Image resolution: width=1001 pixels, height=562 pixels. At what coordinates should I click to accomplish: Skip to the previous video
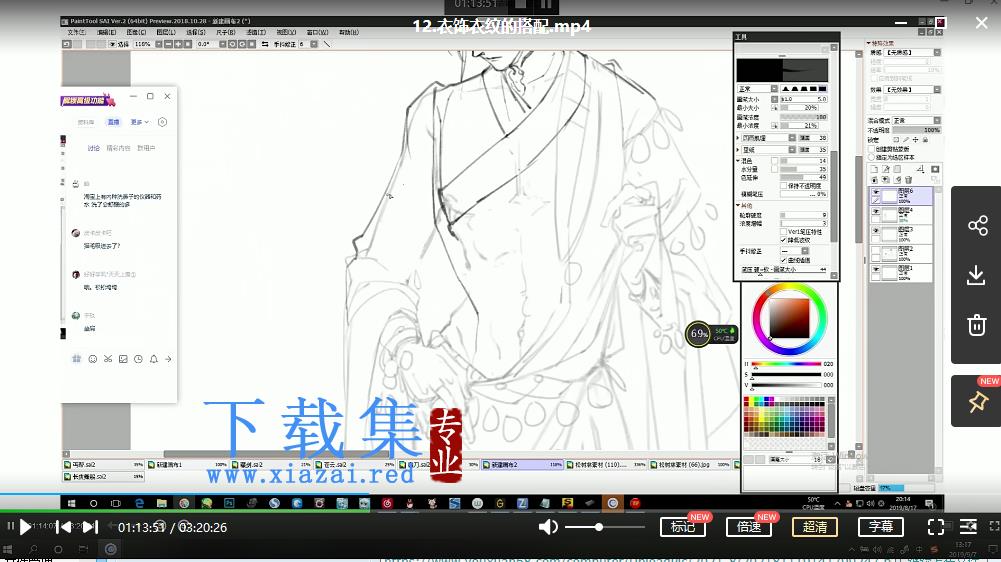point(64,527)
